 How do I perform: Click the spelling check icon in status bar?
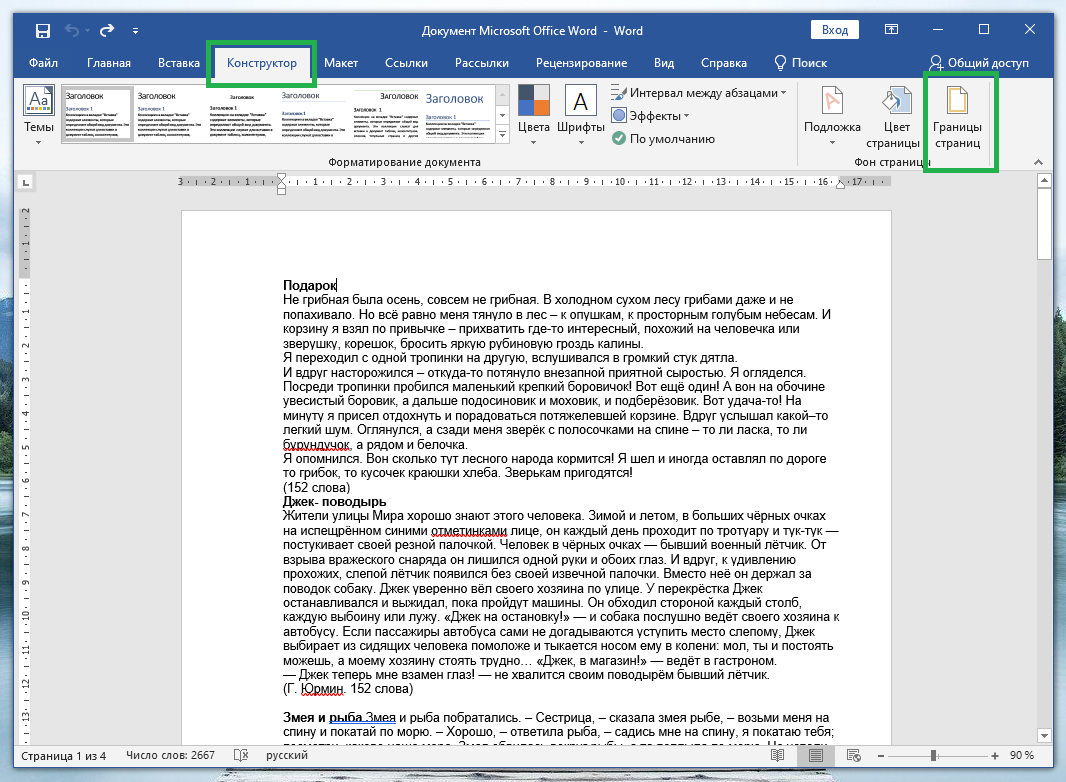pyautogui.click(x=241, y=755)
